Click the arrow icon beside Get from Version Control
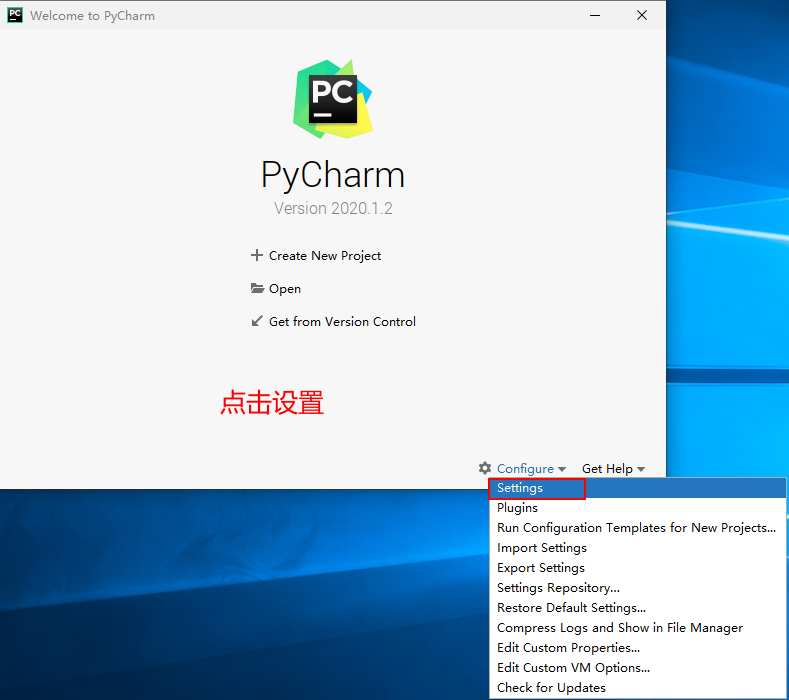The image size is (789, 700). point(257,321)
